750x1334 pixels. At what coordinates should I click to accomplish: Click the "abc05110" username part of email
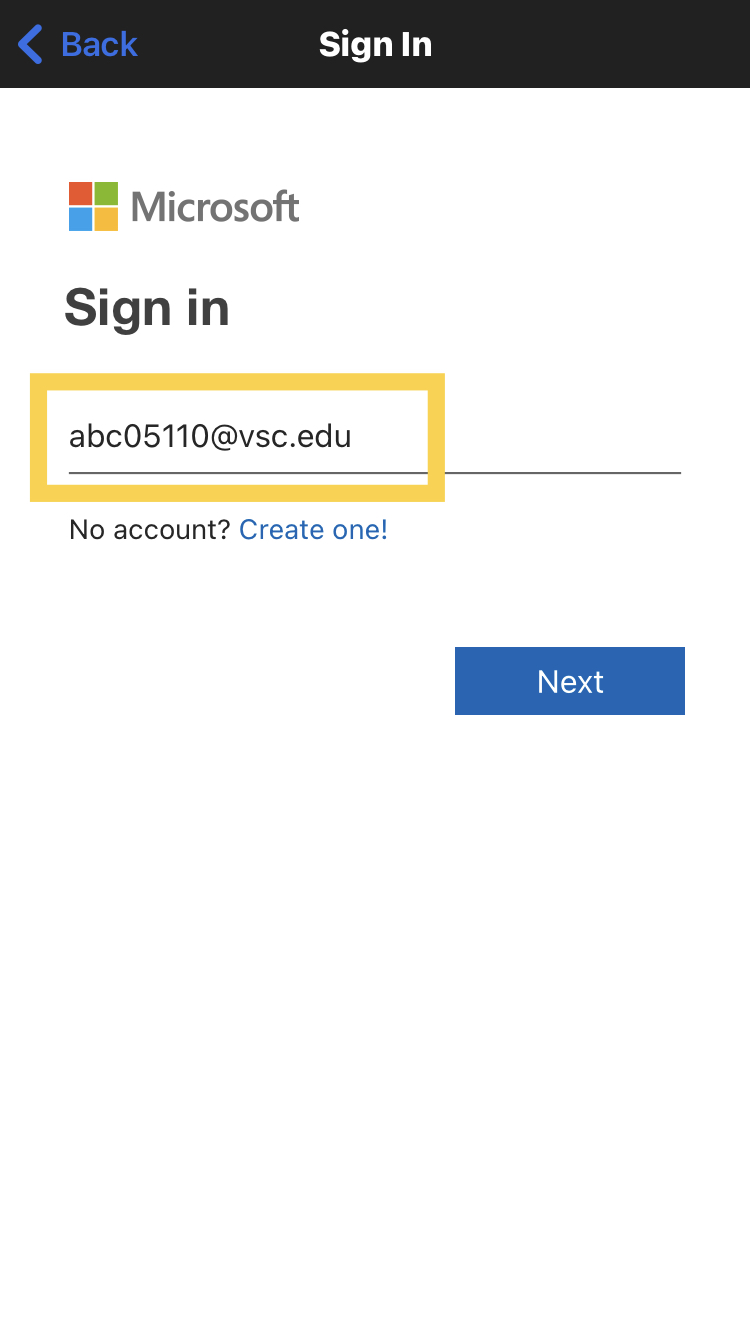[139, 437]
